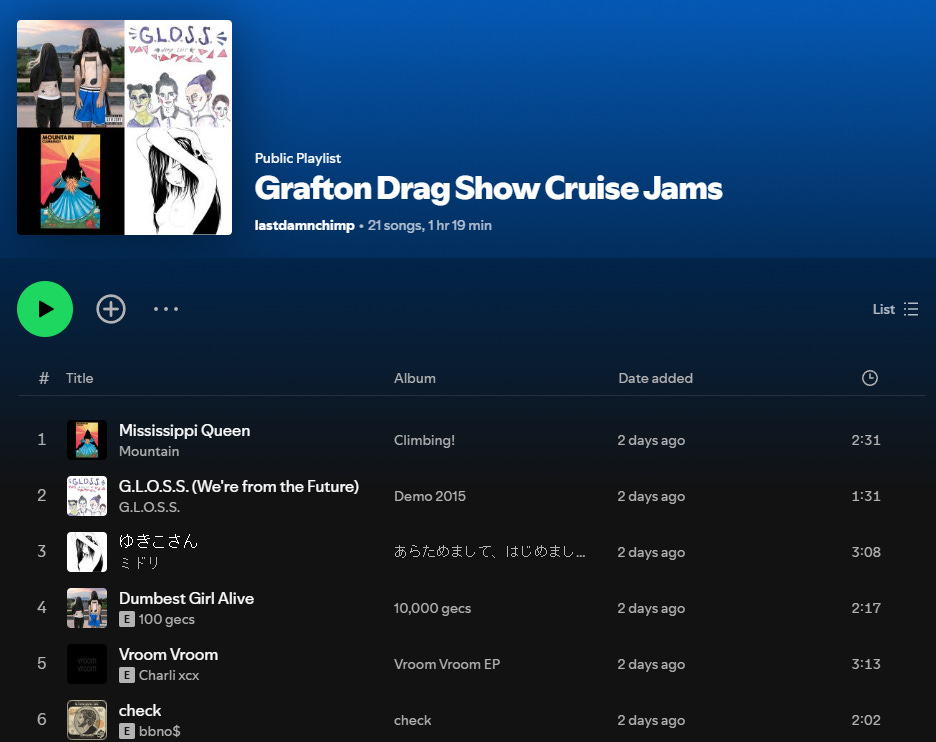This screenshot has height=742, width=936.
Task: Open the Vroom Vroom EP album link
Action: click(447, 664)
